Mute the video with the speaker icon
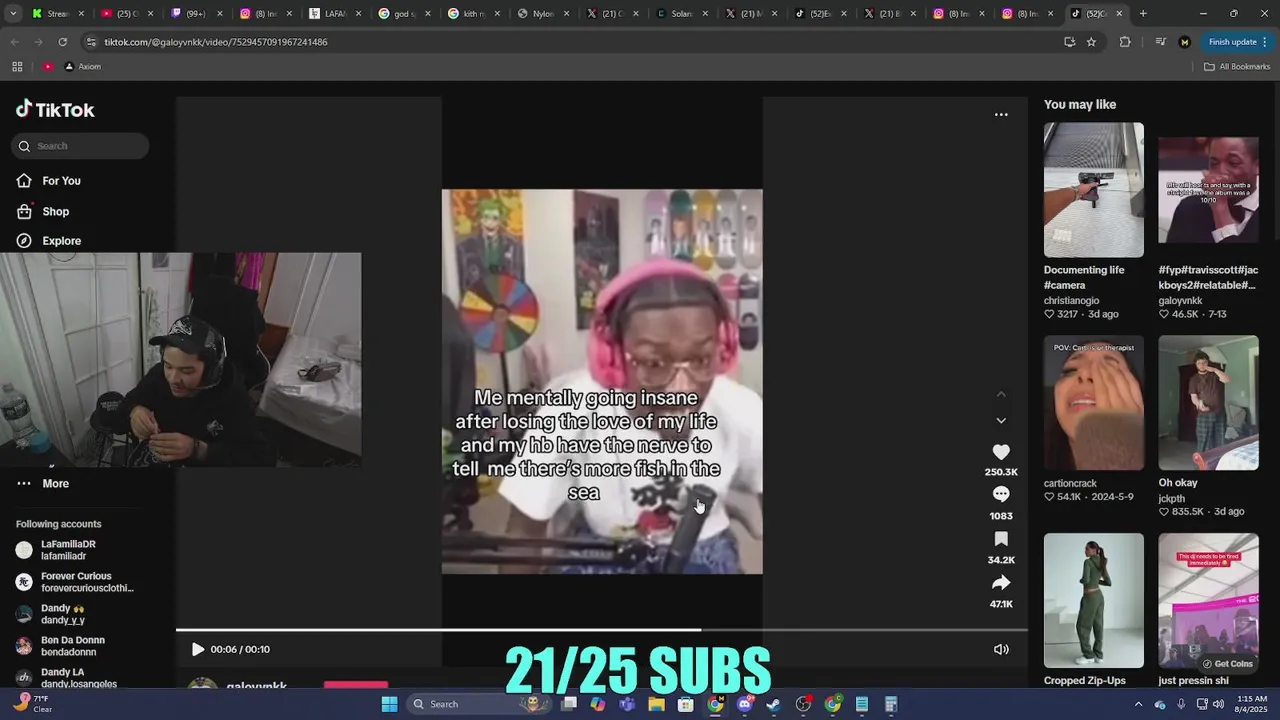The image size is (1280, 720). tap(1001, 649)
